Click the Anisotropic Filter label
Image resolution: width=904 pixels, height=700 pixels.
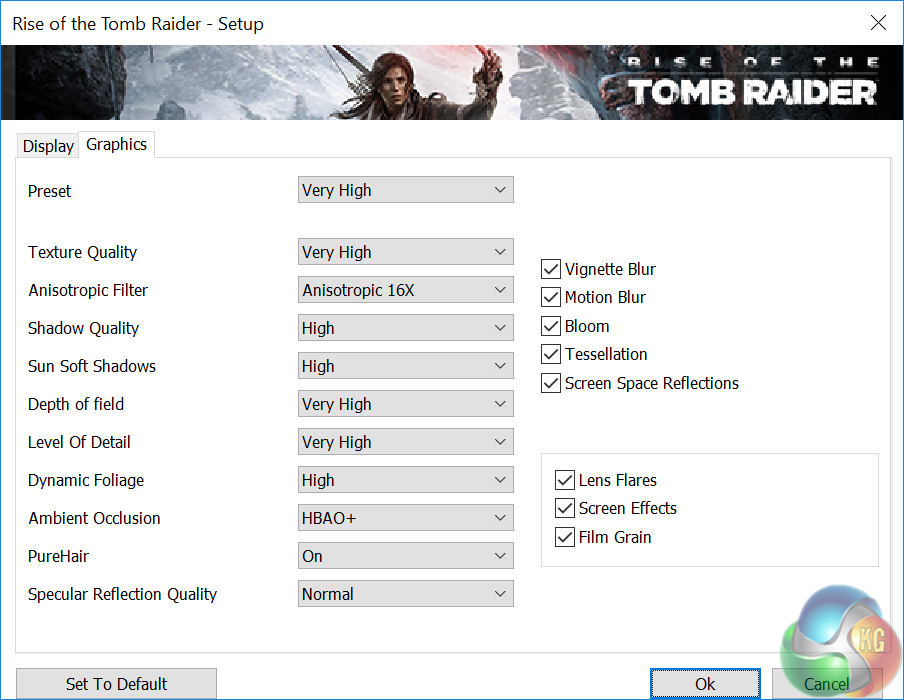[88, 290]
